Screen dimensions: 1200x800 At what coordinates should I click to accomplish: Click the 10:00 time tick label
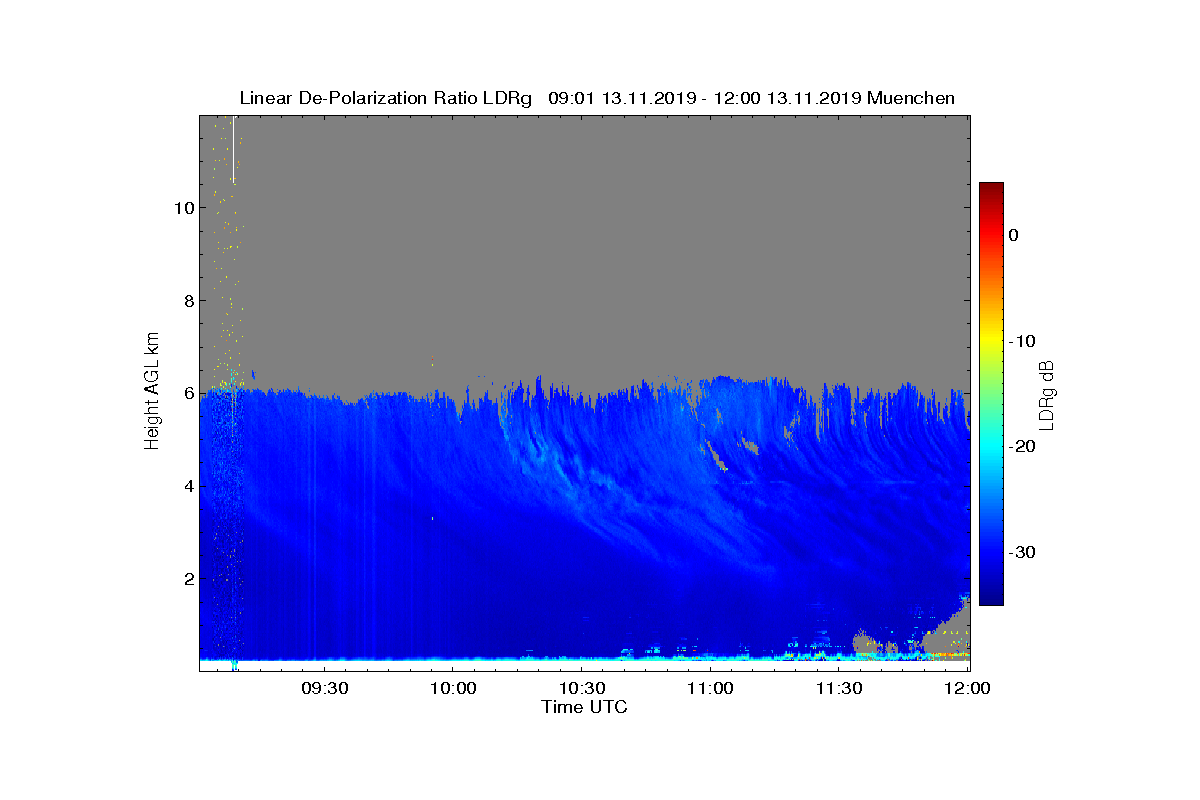click(x=452, y=689)
